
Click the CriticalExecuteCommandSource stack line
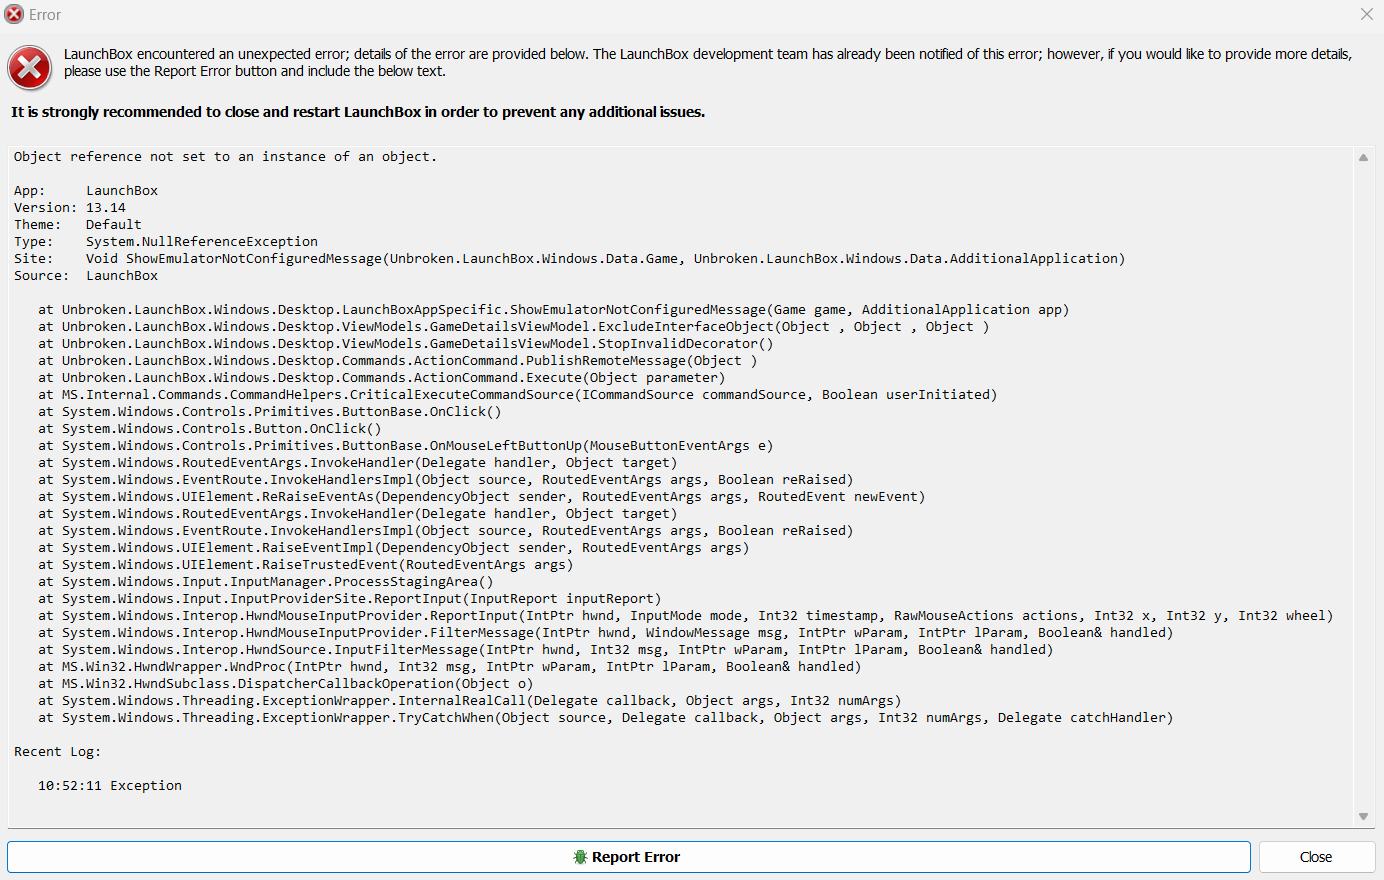click(x=518, y=395)
